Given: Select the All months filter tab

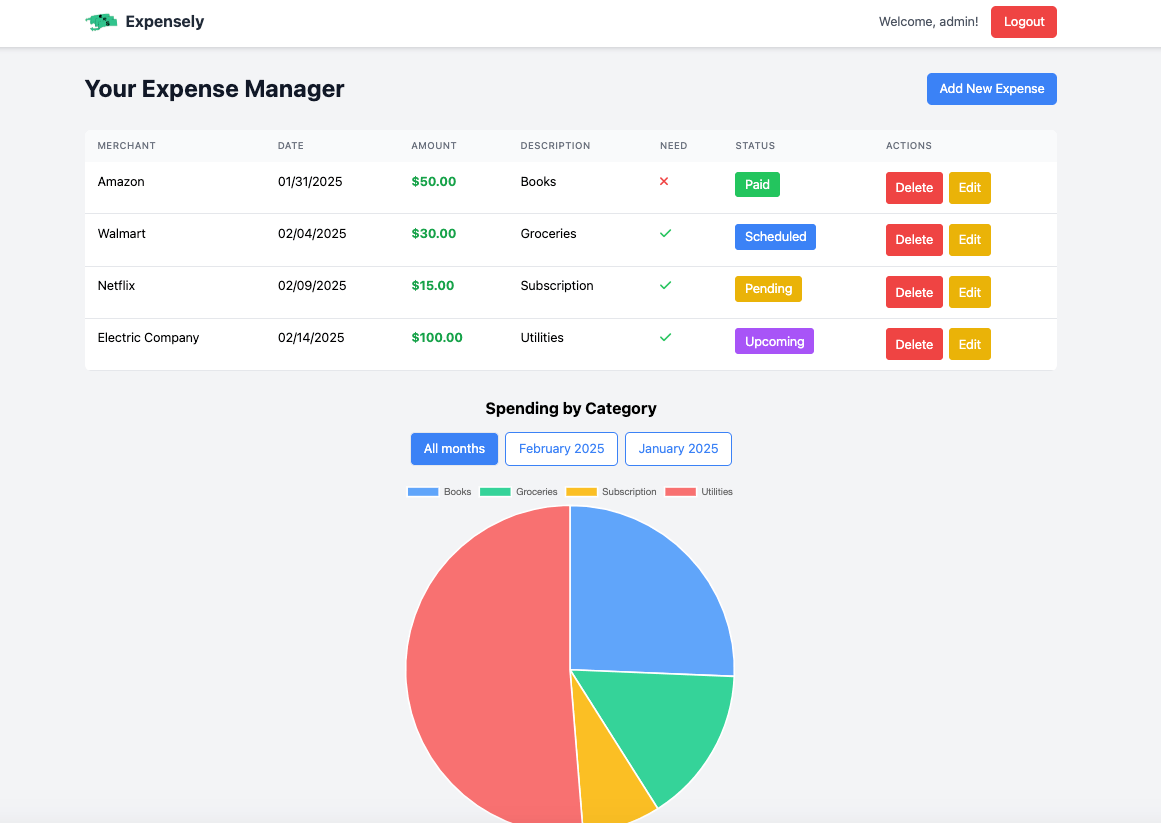Looking at the screenshot, I should 454,449.
